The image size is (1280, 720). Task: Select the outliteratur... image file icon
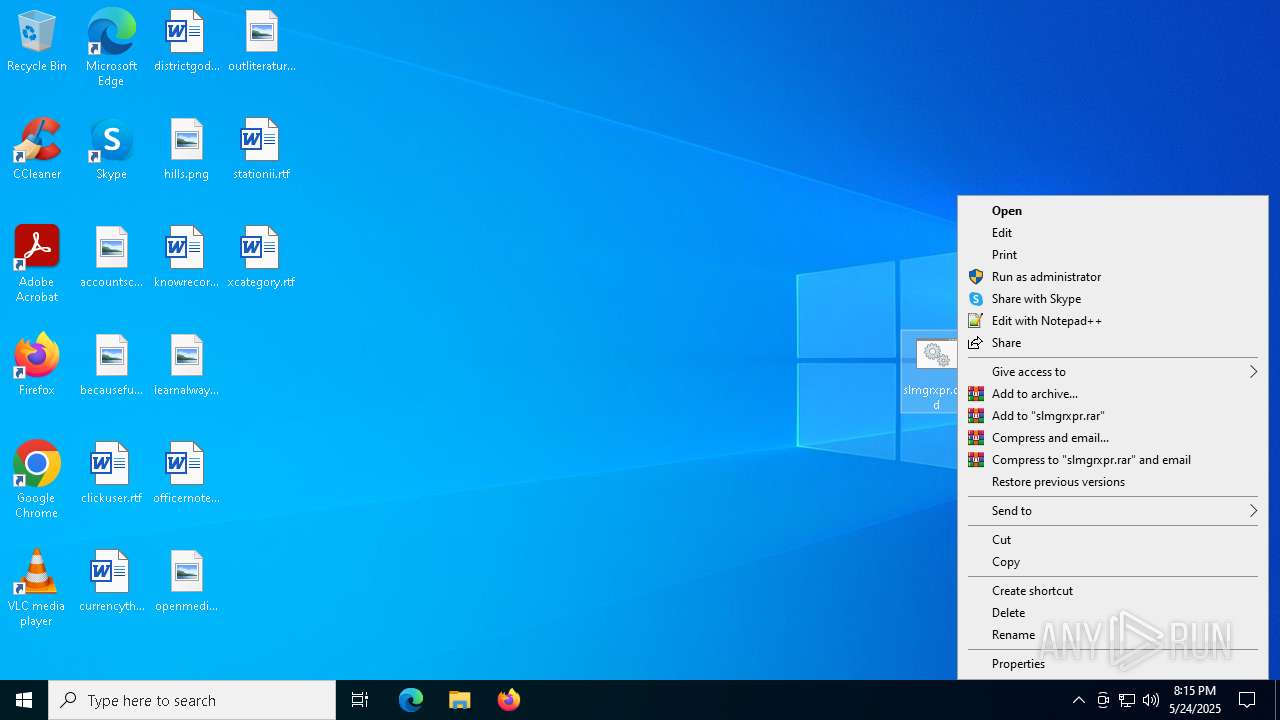pos(261,42)
